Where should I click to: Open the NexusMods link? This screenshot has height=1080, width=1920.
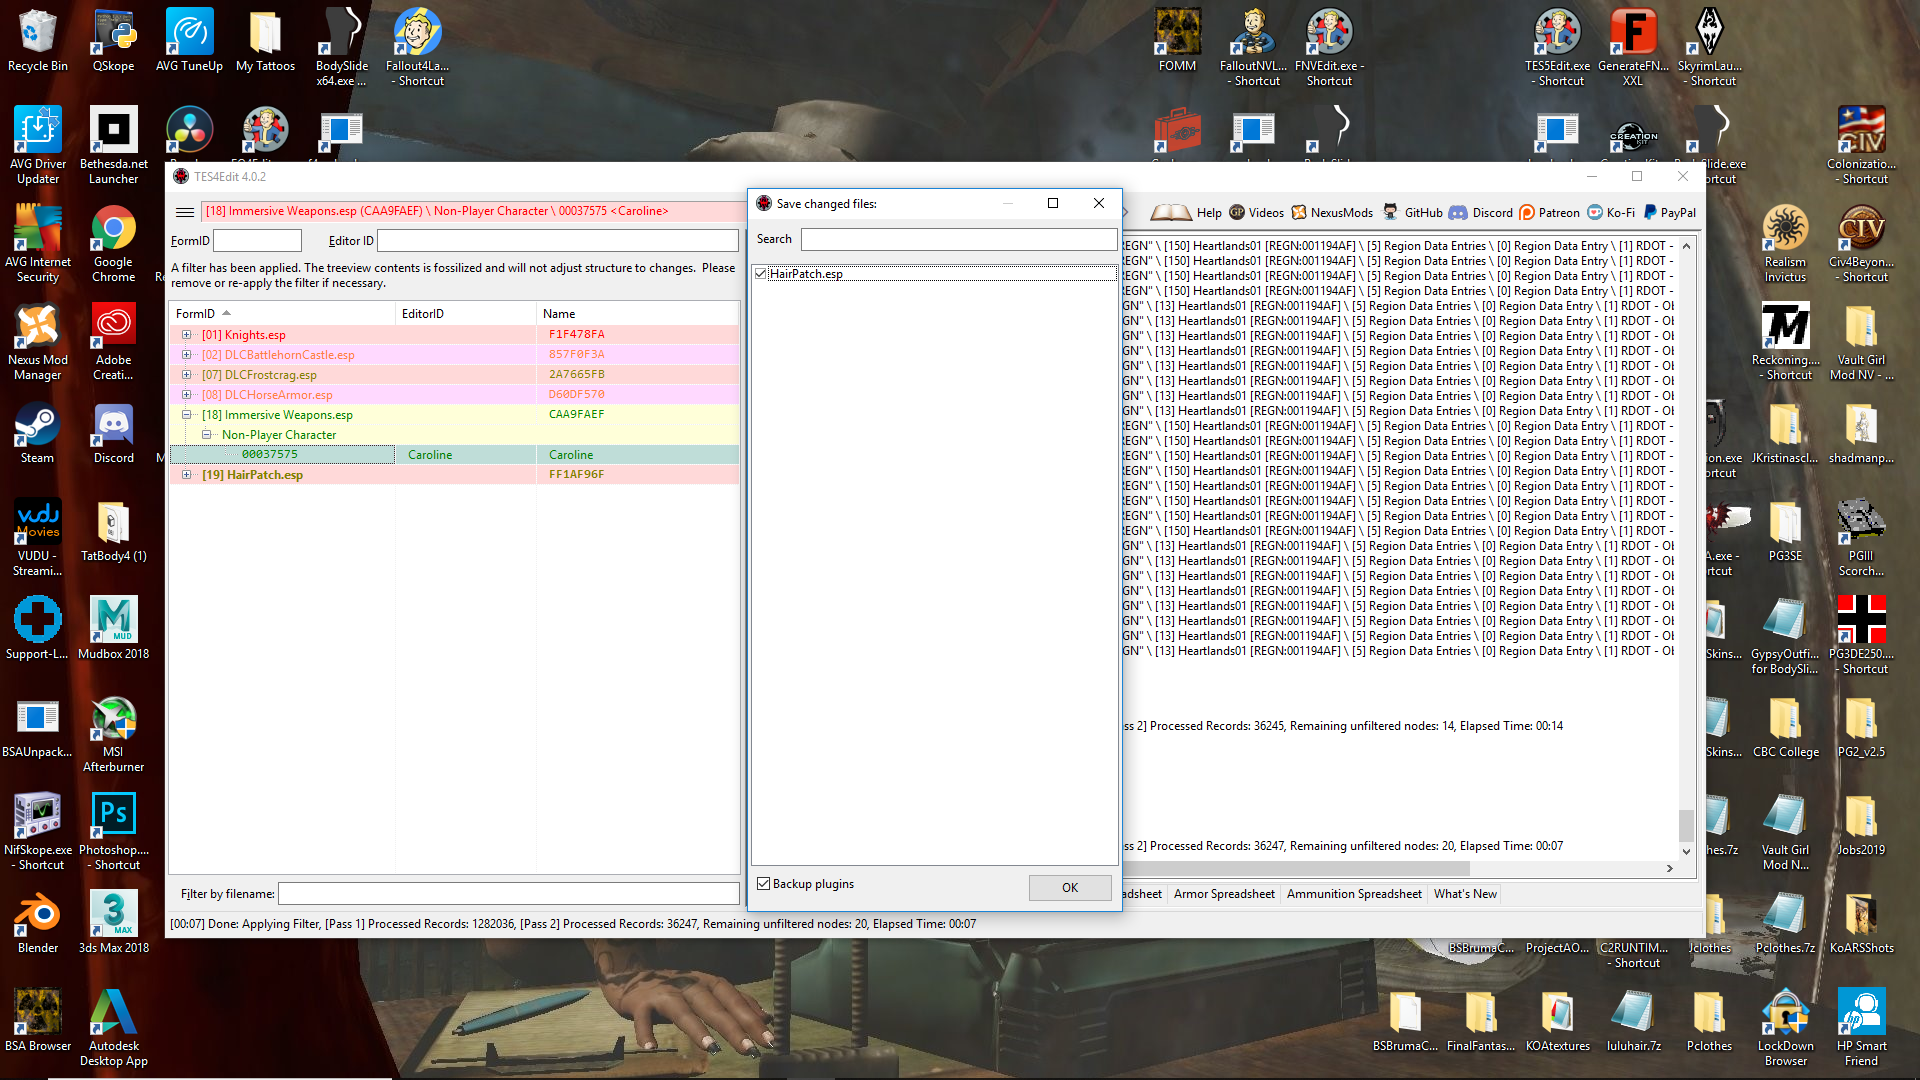(1332, 213)
